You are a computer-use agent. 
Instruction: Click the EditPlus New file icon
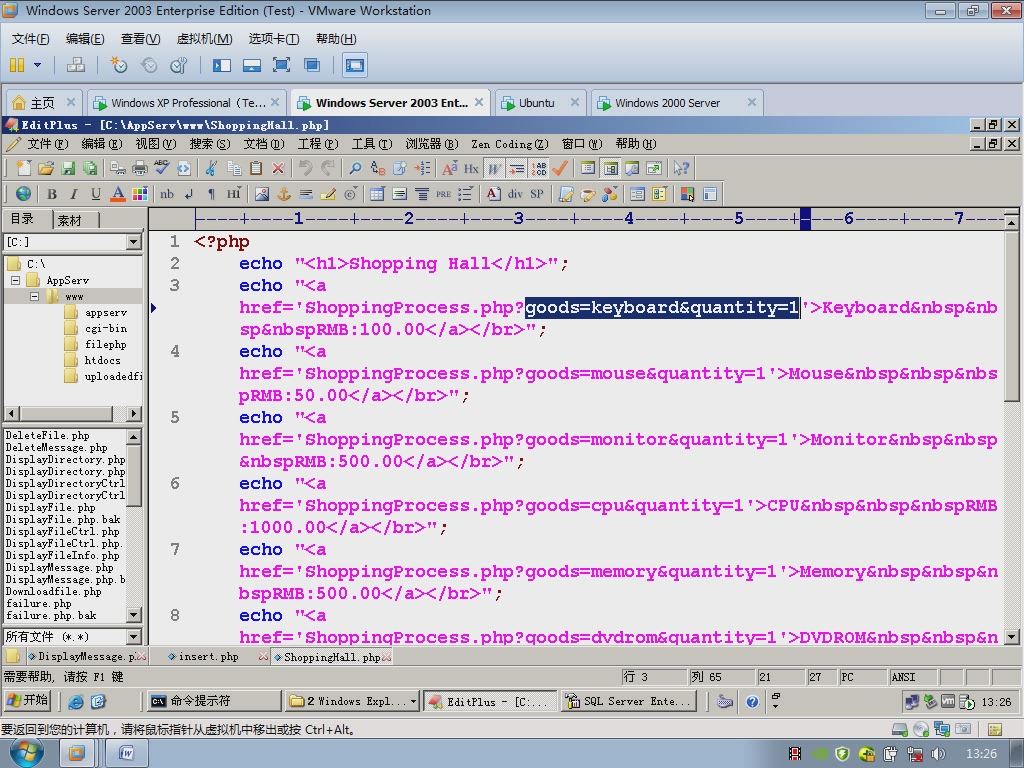(24, 168)
